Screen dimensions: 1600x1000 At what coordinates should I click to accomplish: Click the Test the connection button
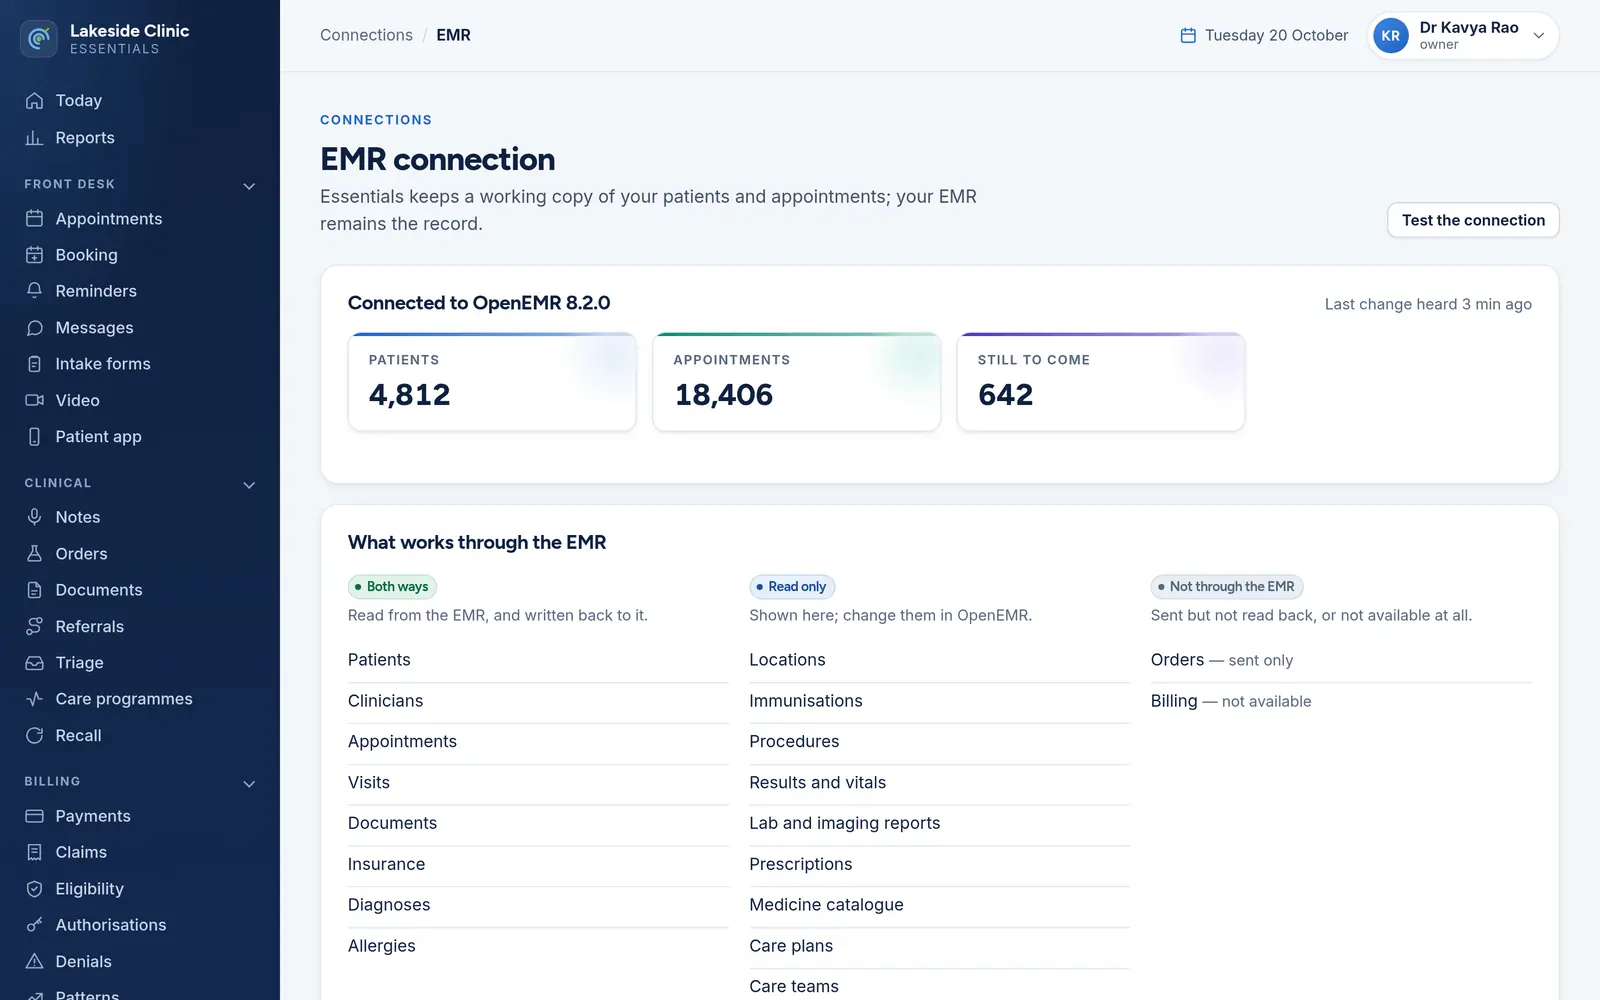click(x=1473, y=220)
